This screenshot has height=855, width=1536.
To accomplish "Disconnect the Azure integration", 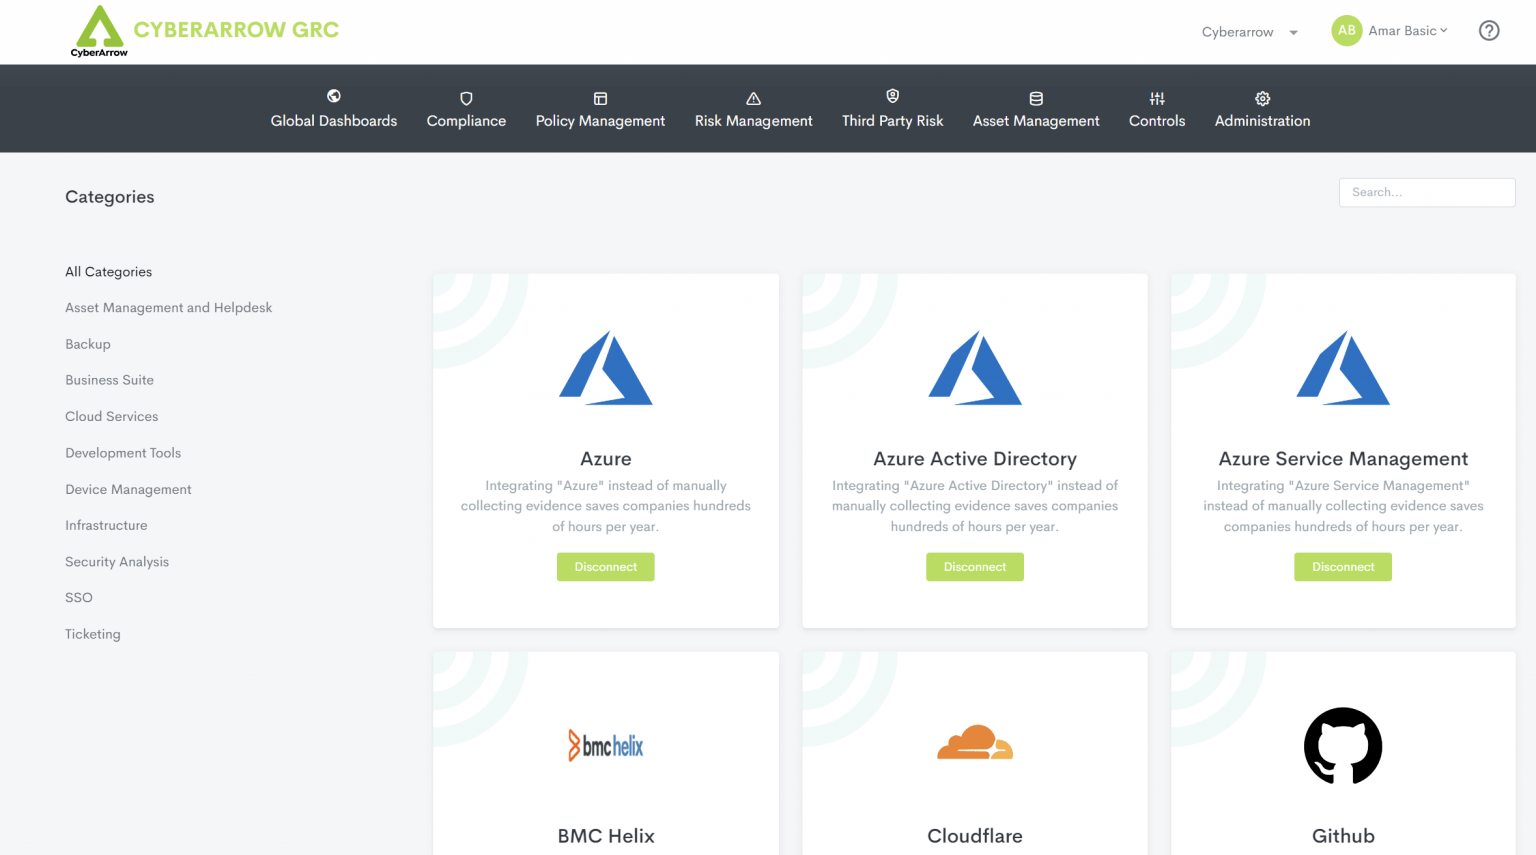I will [605, 566].
